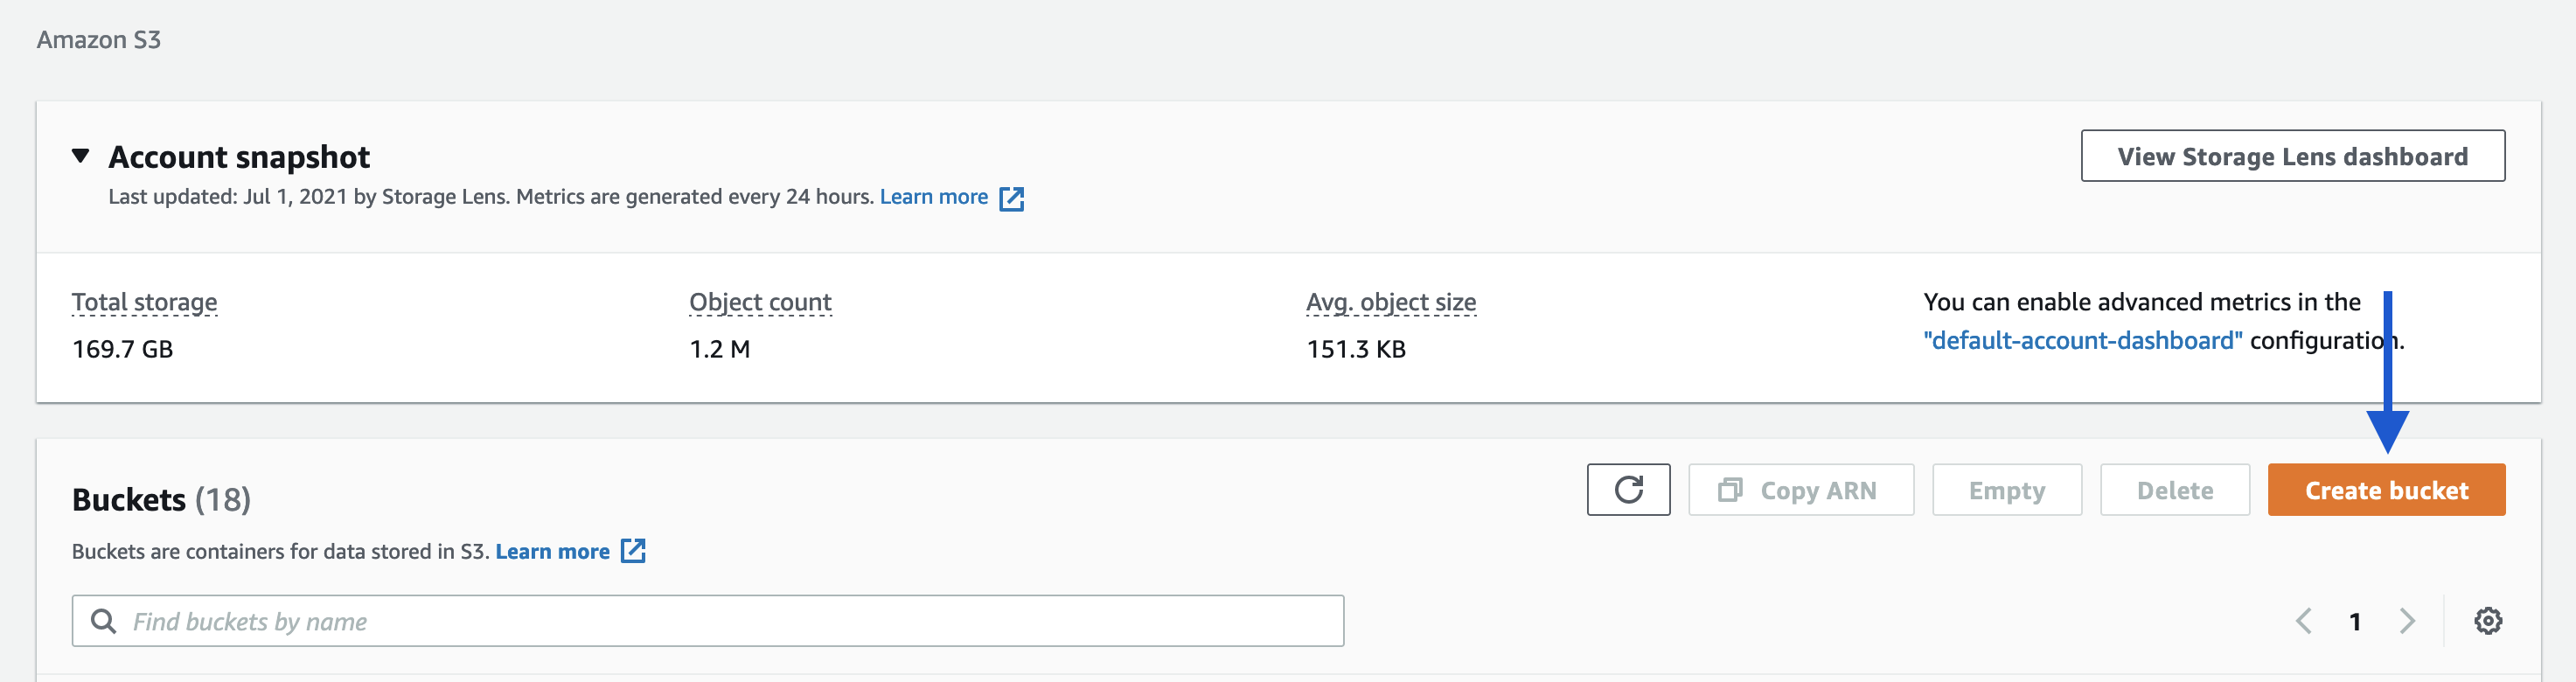Screen dimensions: 2576x682
Task: Click Learn more under Buckets heading
Action: click(553, 551)
